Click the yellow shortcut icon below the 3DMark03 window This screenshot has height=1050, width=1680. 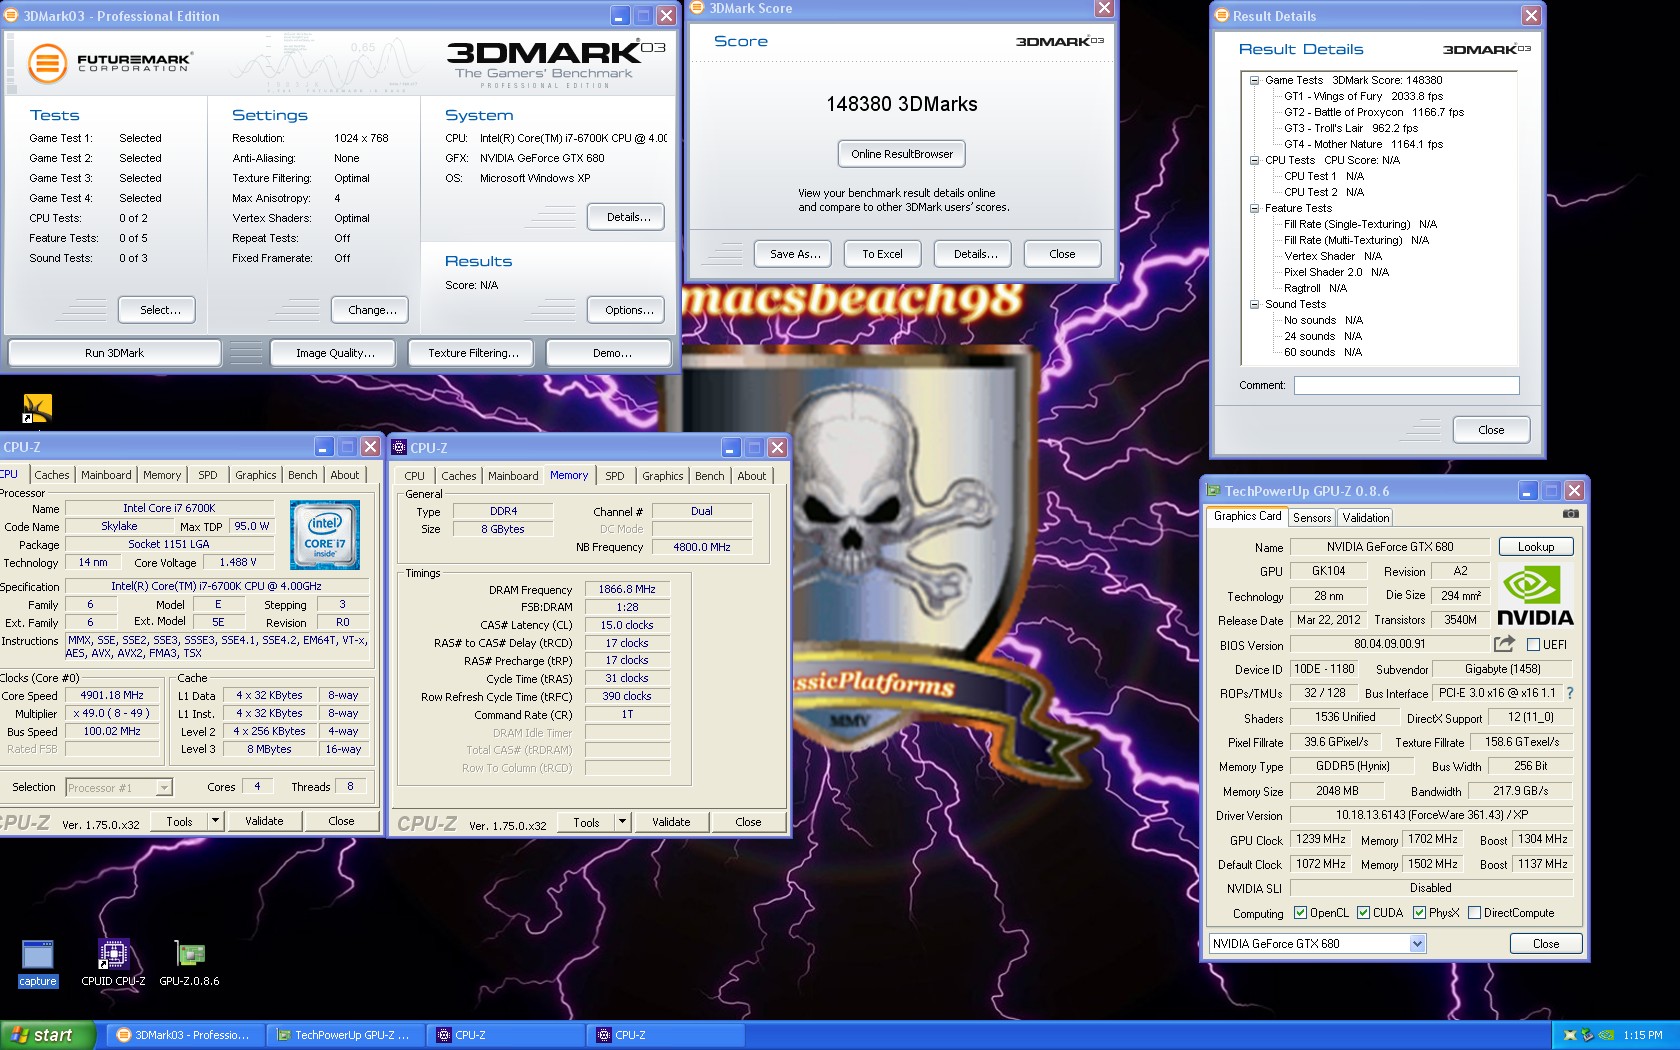point(37,407)
